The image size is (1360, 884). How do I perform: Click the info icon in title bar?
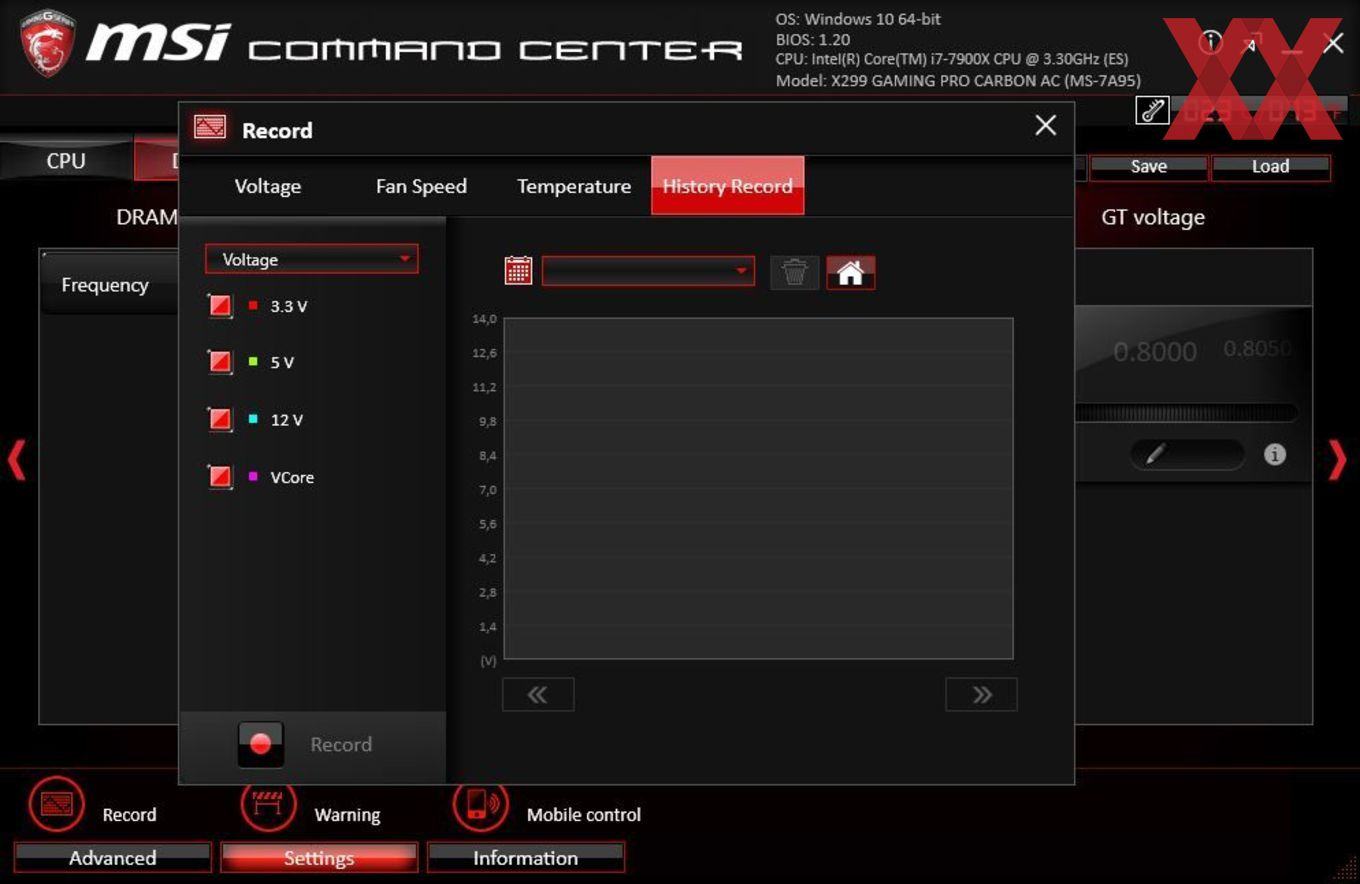(x=1211, y=41)
